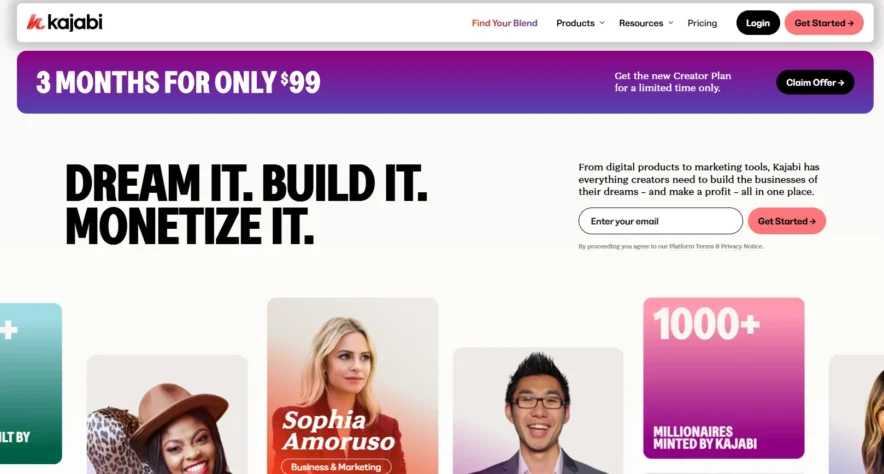This screenshot has height=474, width=884.
Task: Click the teal gradient card at left edge
Action: click(x=30, y=383)
